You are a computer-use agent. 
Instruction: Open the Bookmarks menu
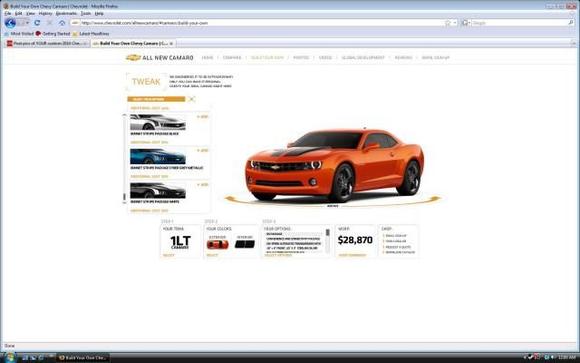66,13
